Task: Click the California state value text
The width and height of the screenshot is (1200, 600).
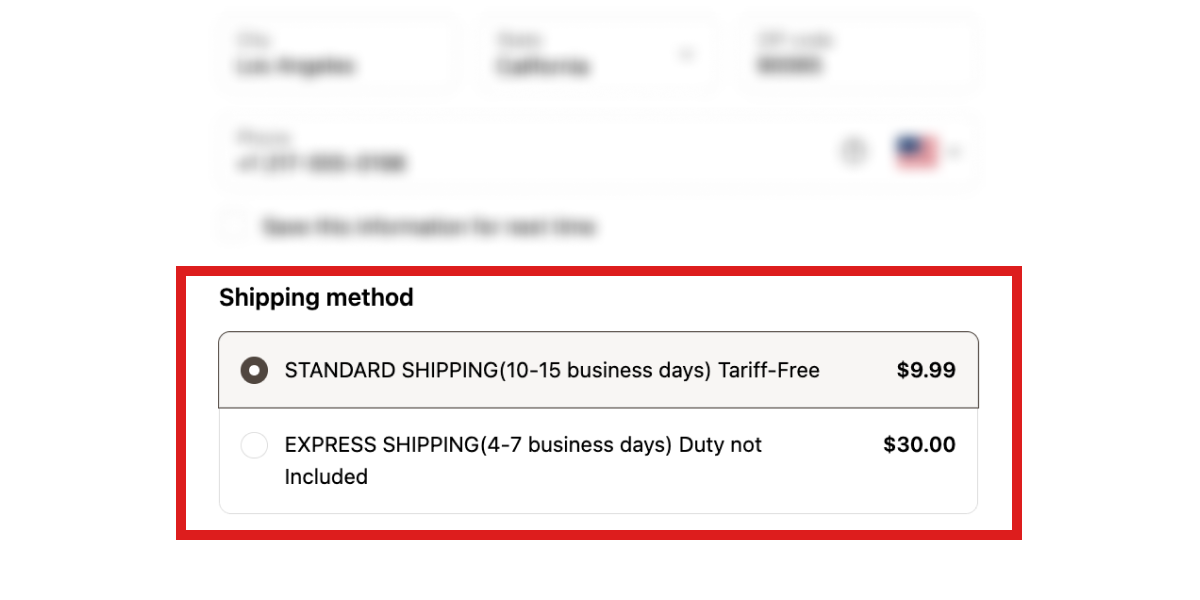Action: pos(543,67)
